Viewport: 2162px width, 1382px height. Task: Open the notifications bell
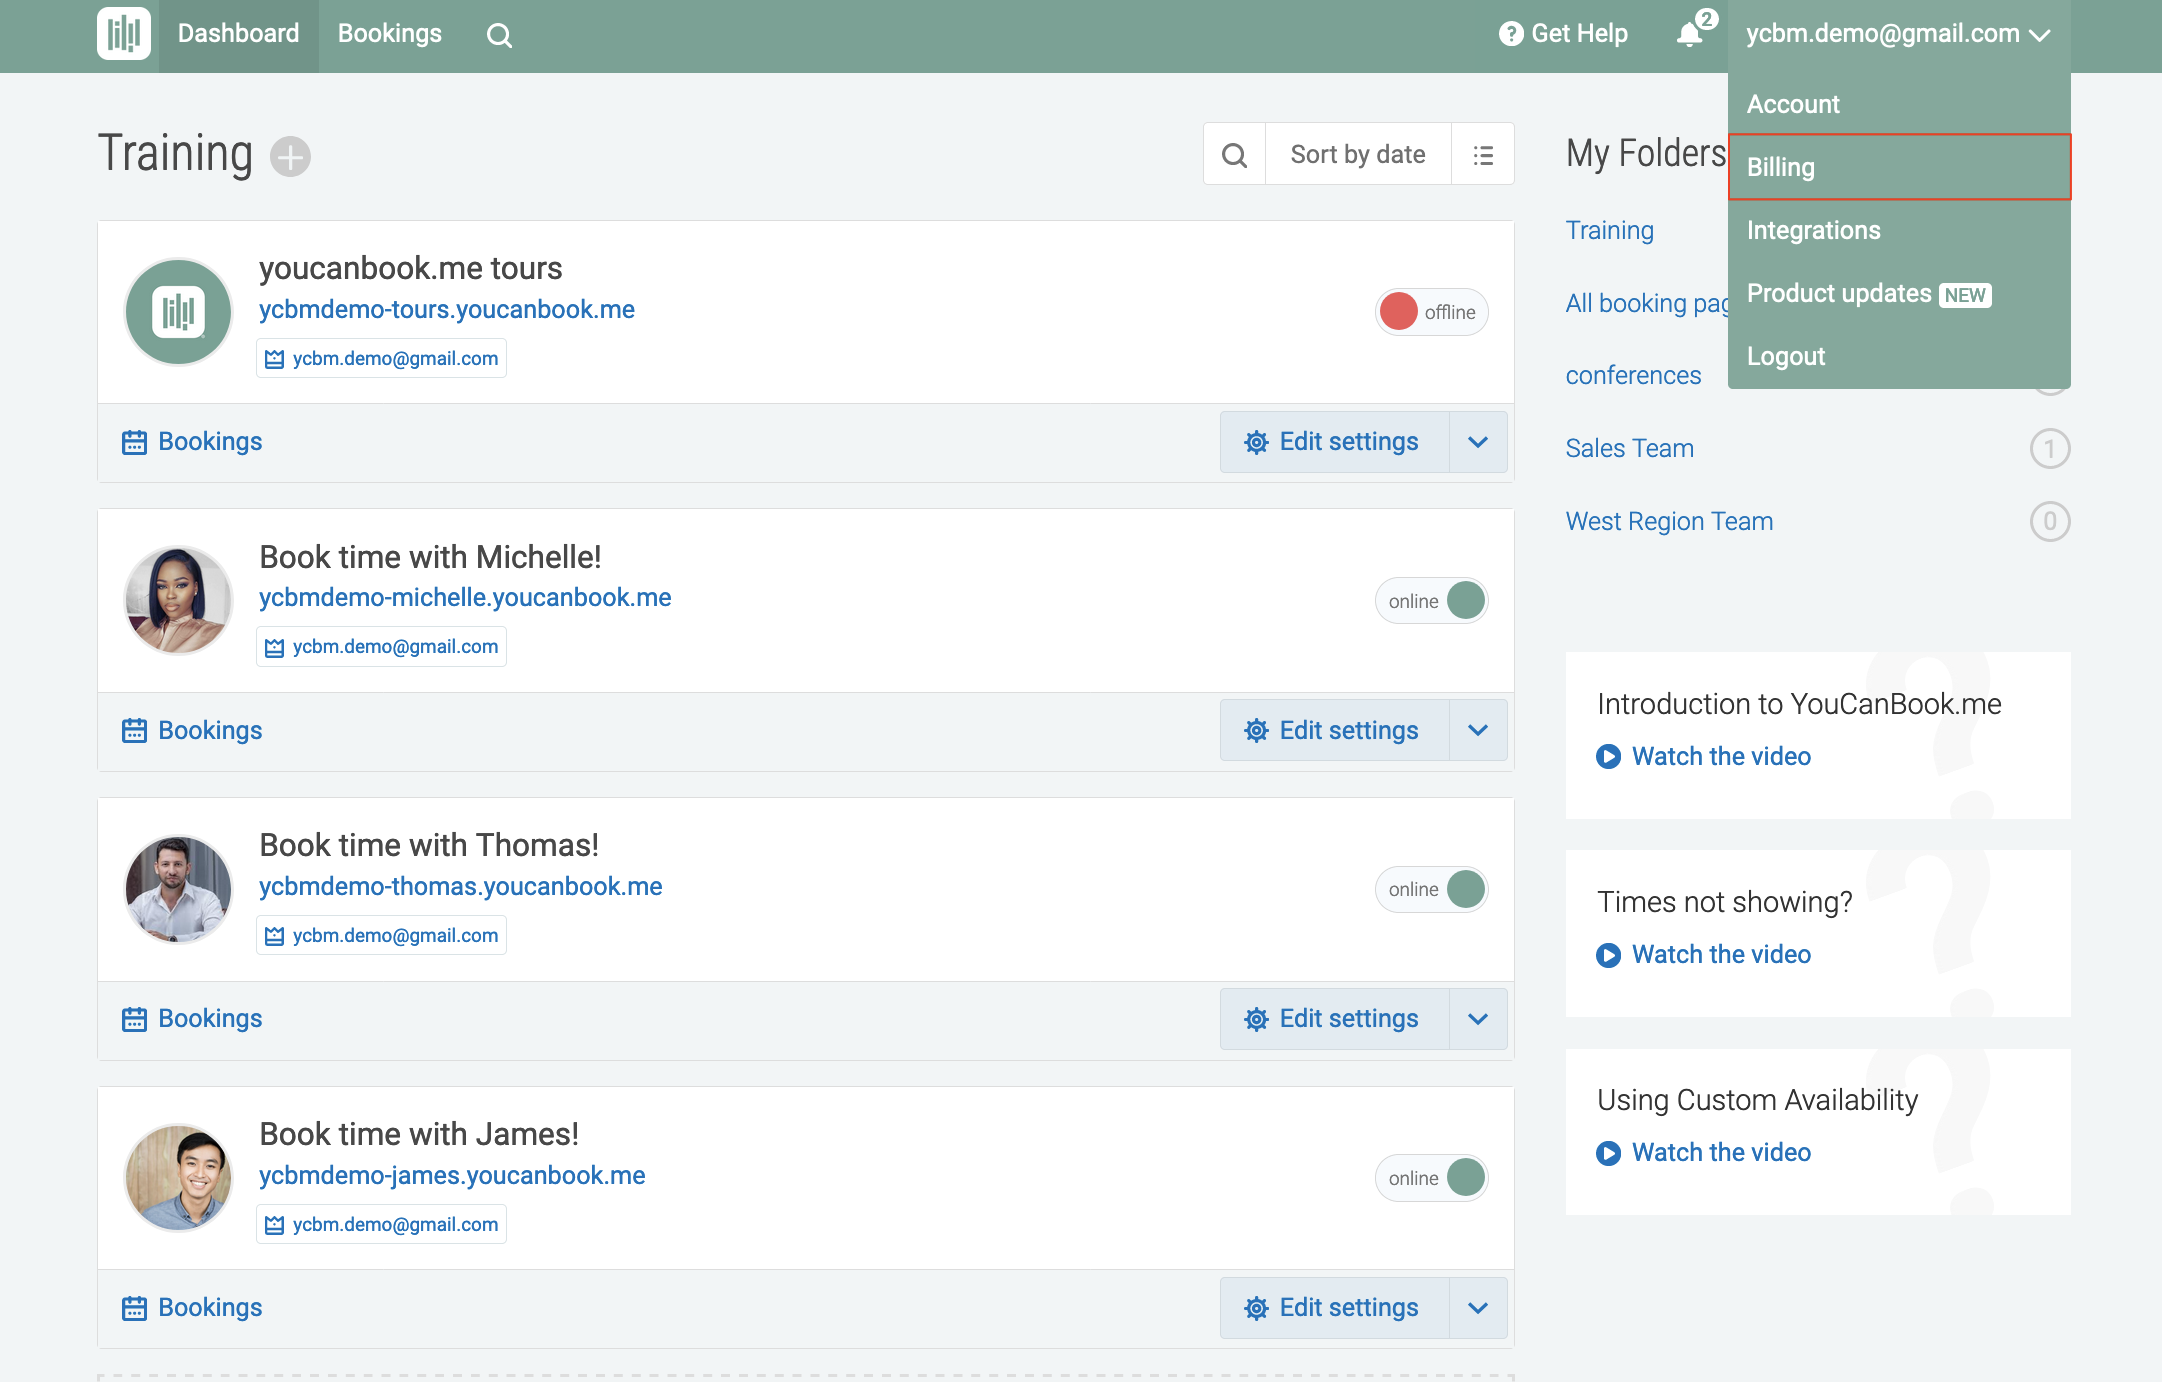tap(1689, 34)
